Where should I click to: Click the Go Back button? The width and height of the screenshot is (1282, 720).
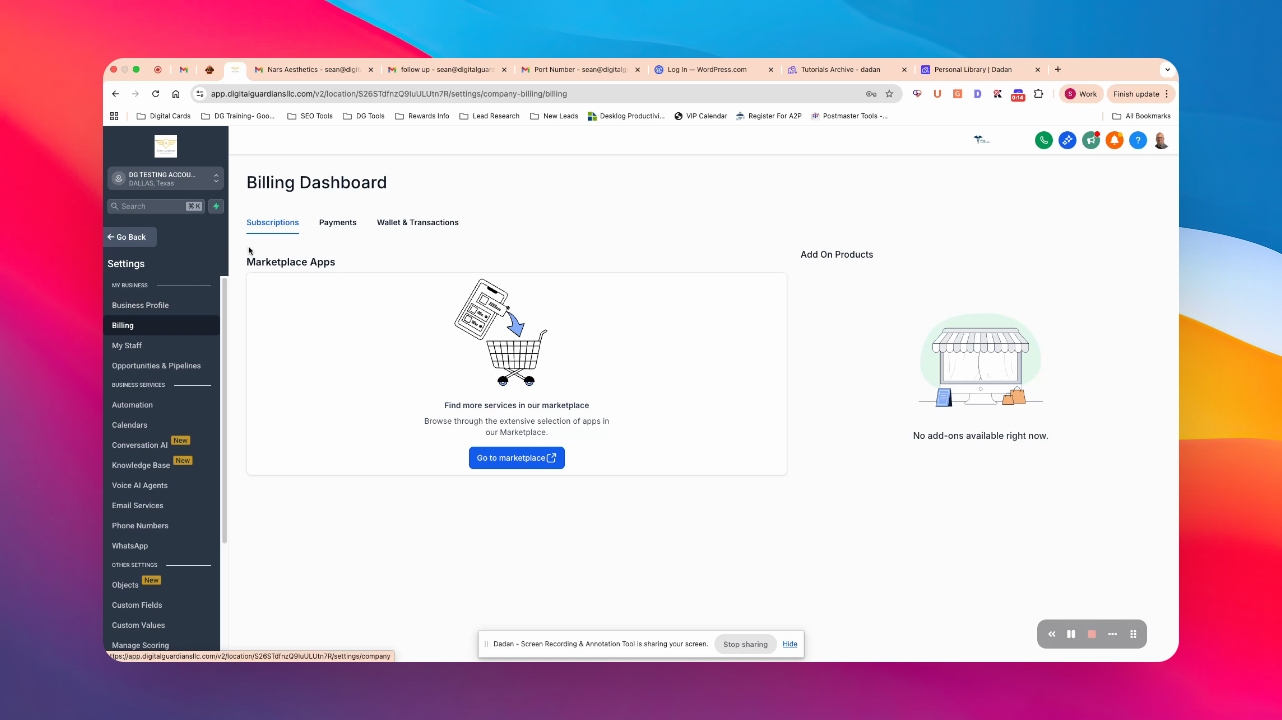tap(130, 237)
